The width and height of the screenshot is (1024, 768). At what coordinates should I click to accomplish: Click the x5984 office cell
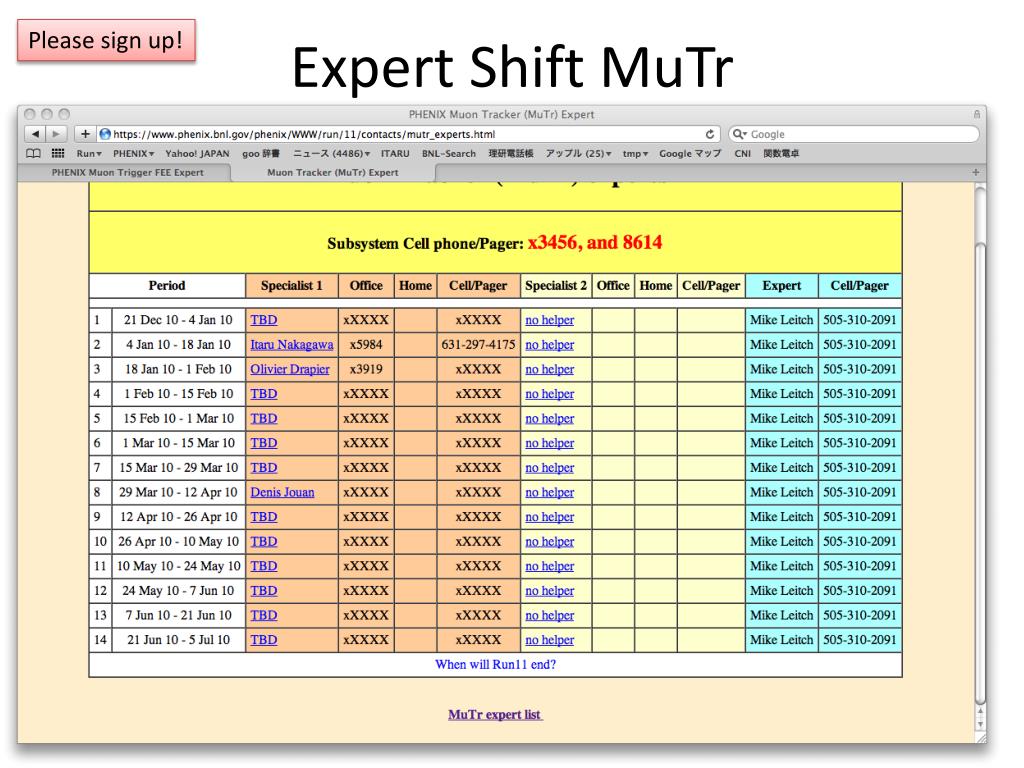(366, 345)
